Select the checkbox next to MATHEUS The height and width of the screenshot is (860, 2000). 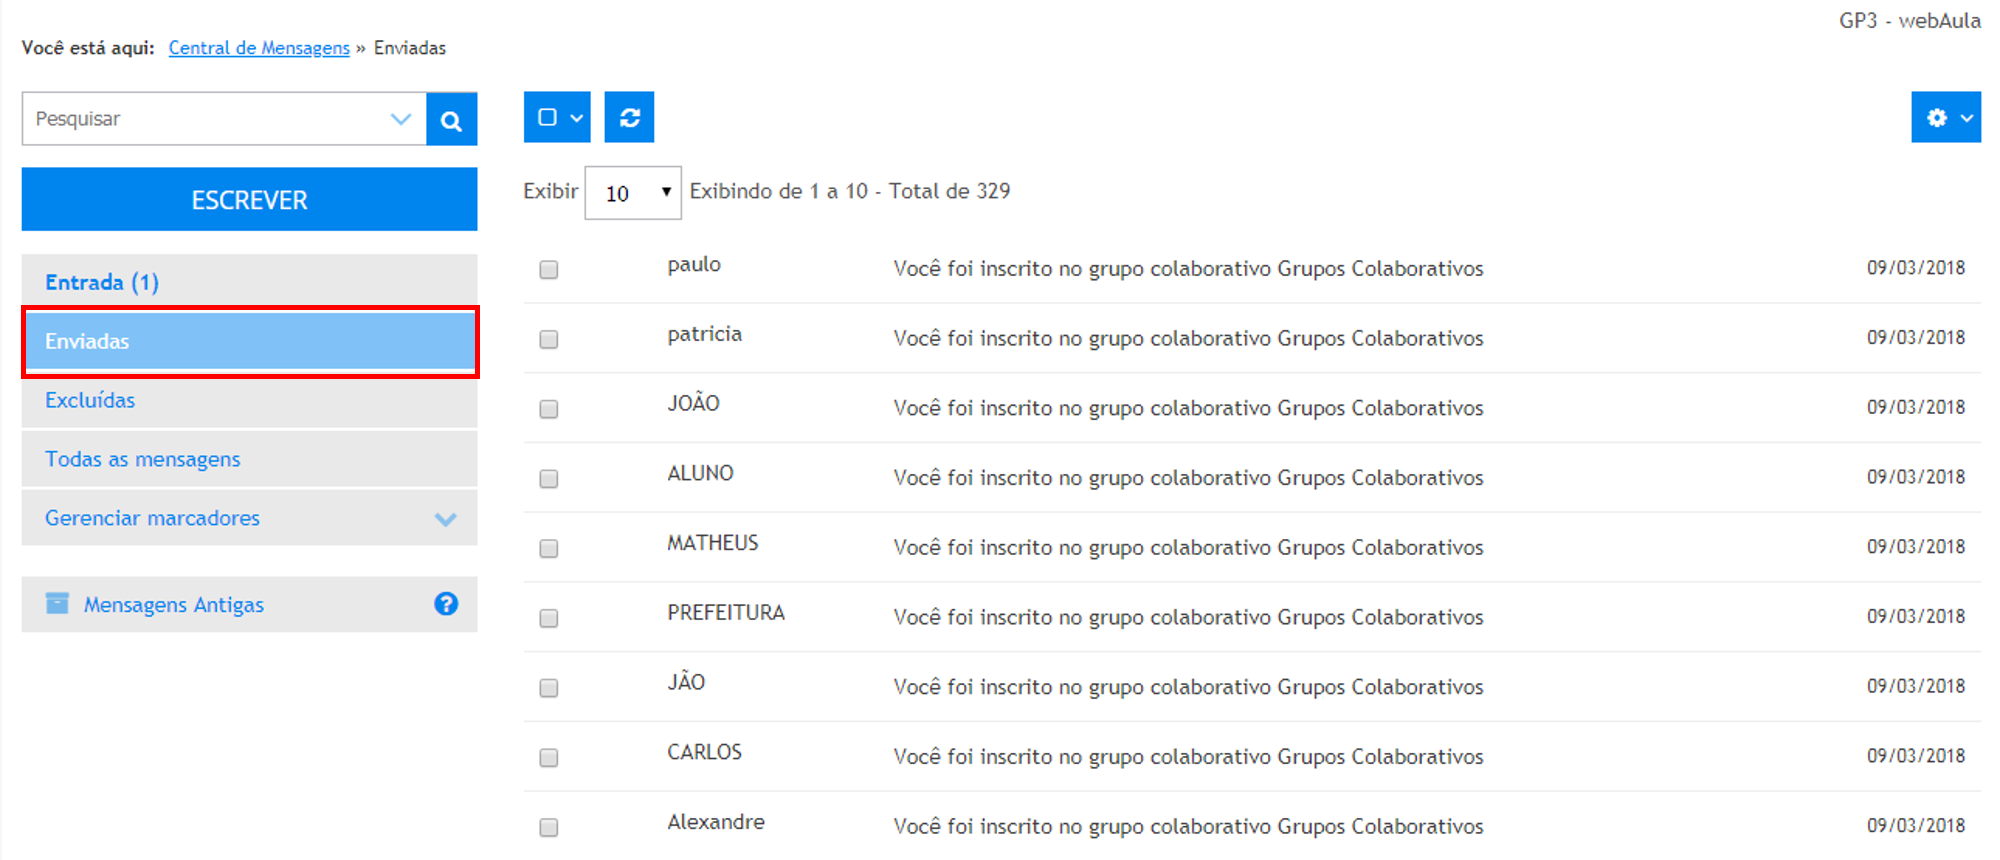pos(548,549)
